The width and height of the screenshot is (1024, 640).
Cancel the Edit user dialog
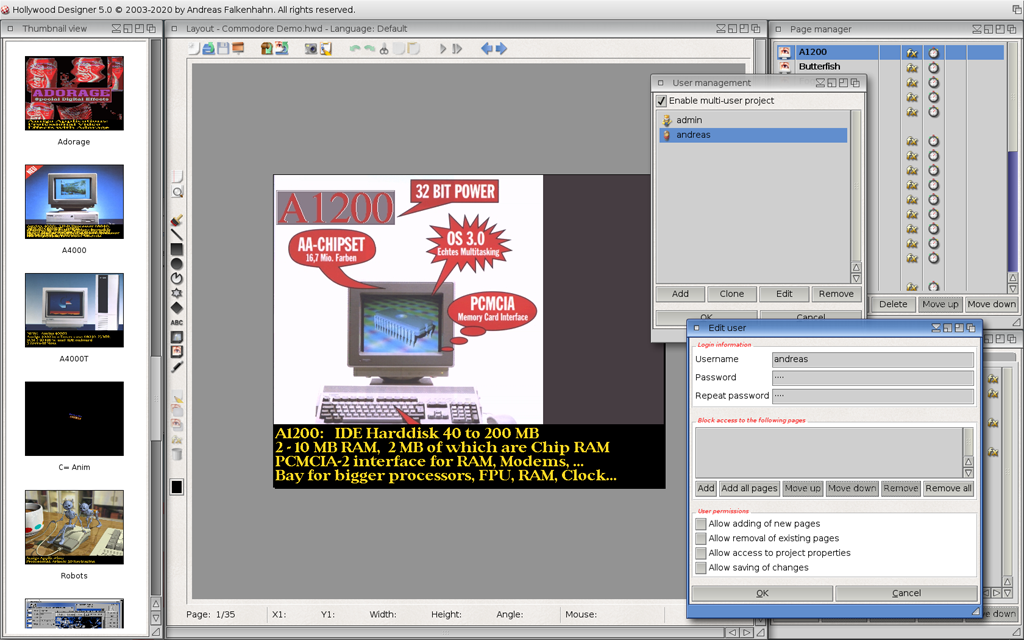(x=906, y=593)
